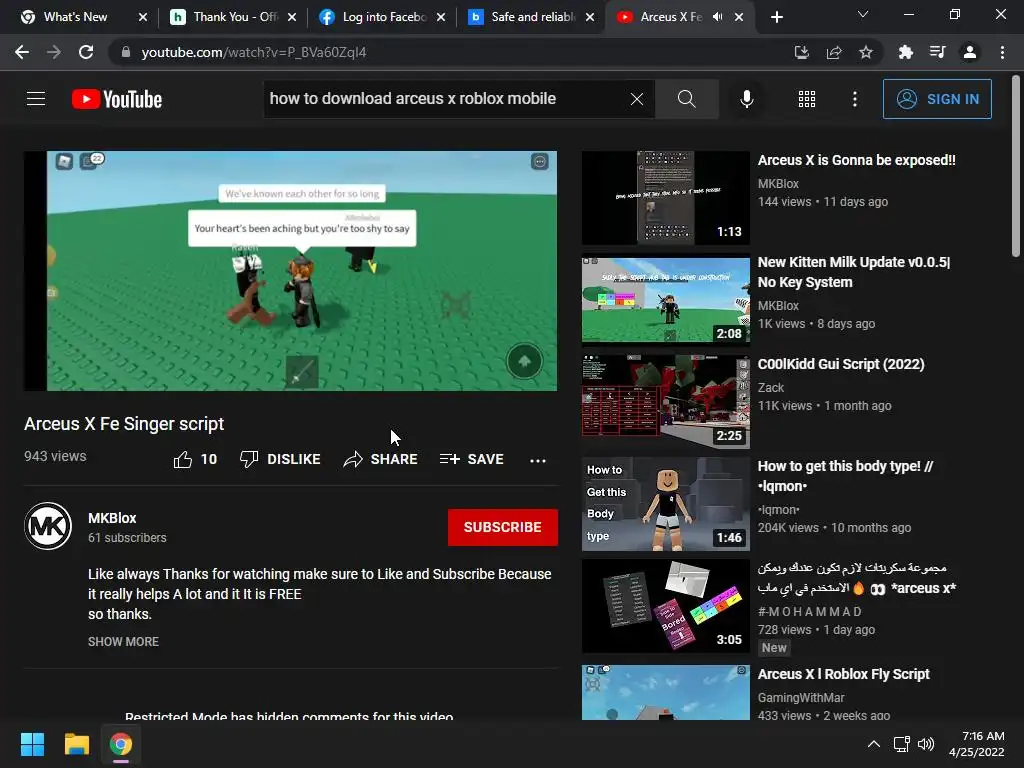Open the YouTube apps grid
The width and height of the screenshot is (1024, 768).
tap(807, 99)
